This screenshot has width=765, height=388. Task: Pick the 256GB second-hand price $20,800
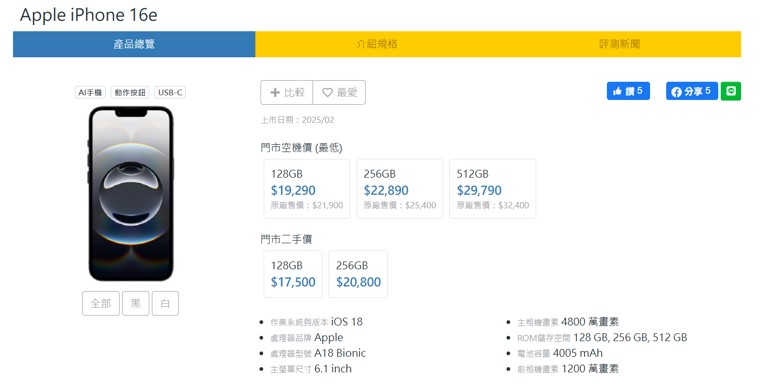point(358,274)
